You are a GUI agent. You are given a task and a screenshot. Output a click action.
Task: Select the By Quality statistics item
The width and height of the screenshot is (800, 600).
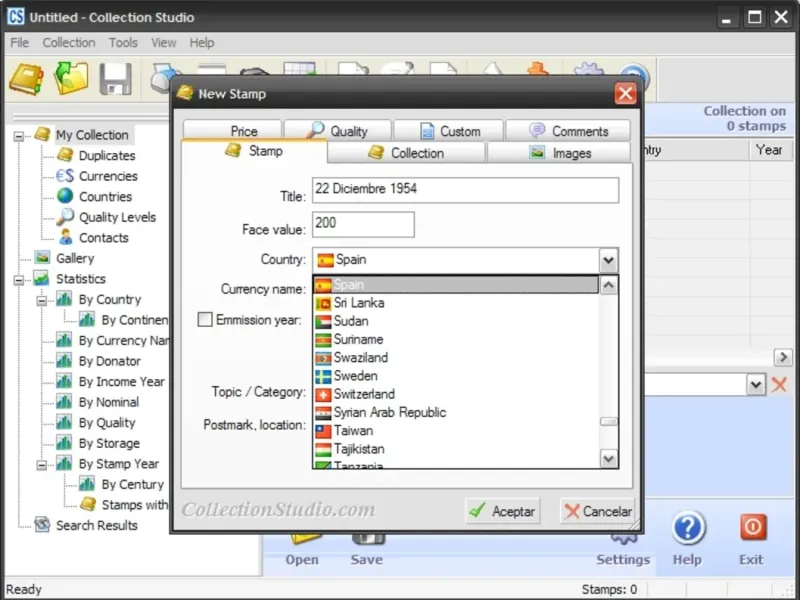pyautogui.click(x=107, y=422)
